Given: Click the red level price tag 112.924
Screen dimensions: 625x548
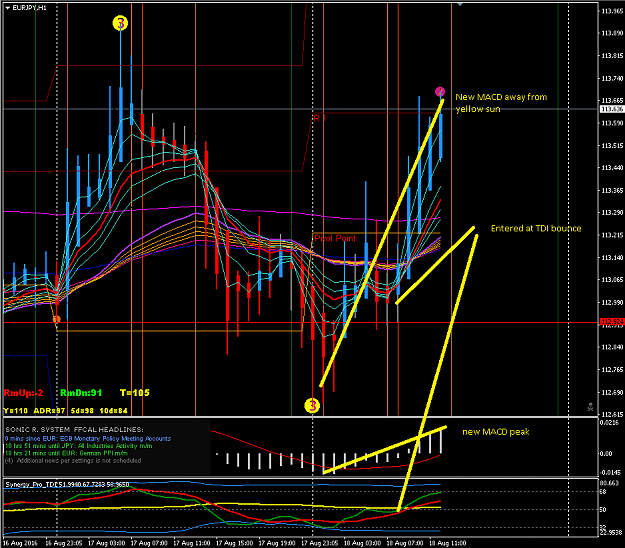Looking at the screenshot, I should click(x=612, y=321).
